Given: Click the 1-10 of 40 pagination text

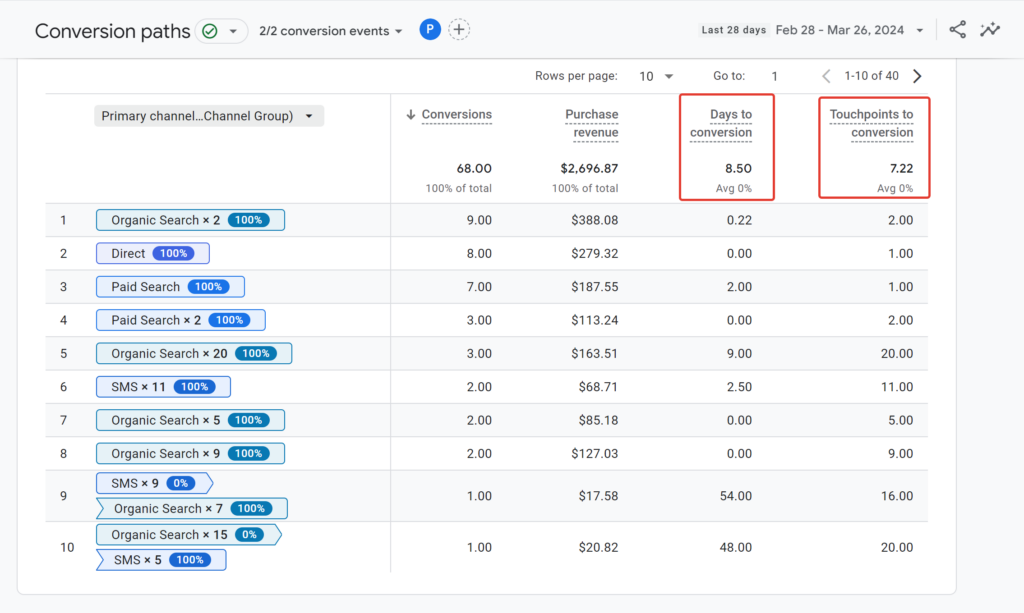Looking at the screenshot, I should click(x=871, y=76).
